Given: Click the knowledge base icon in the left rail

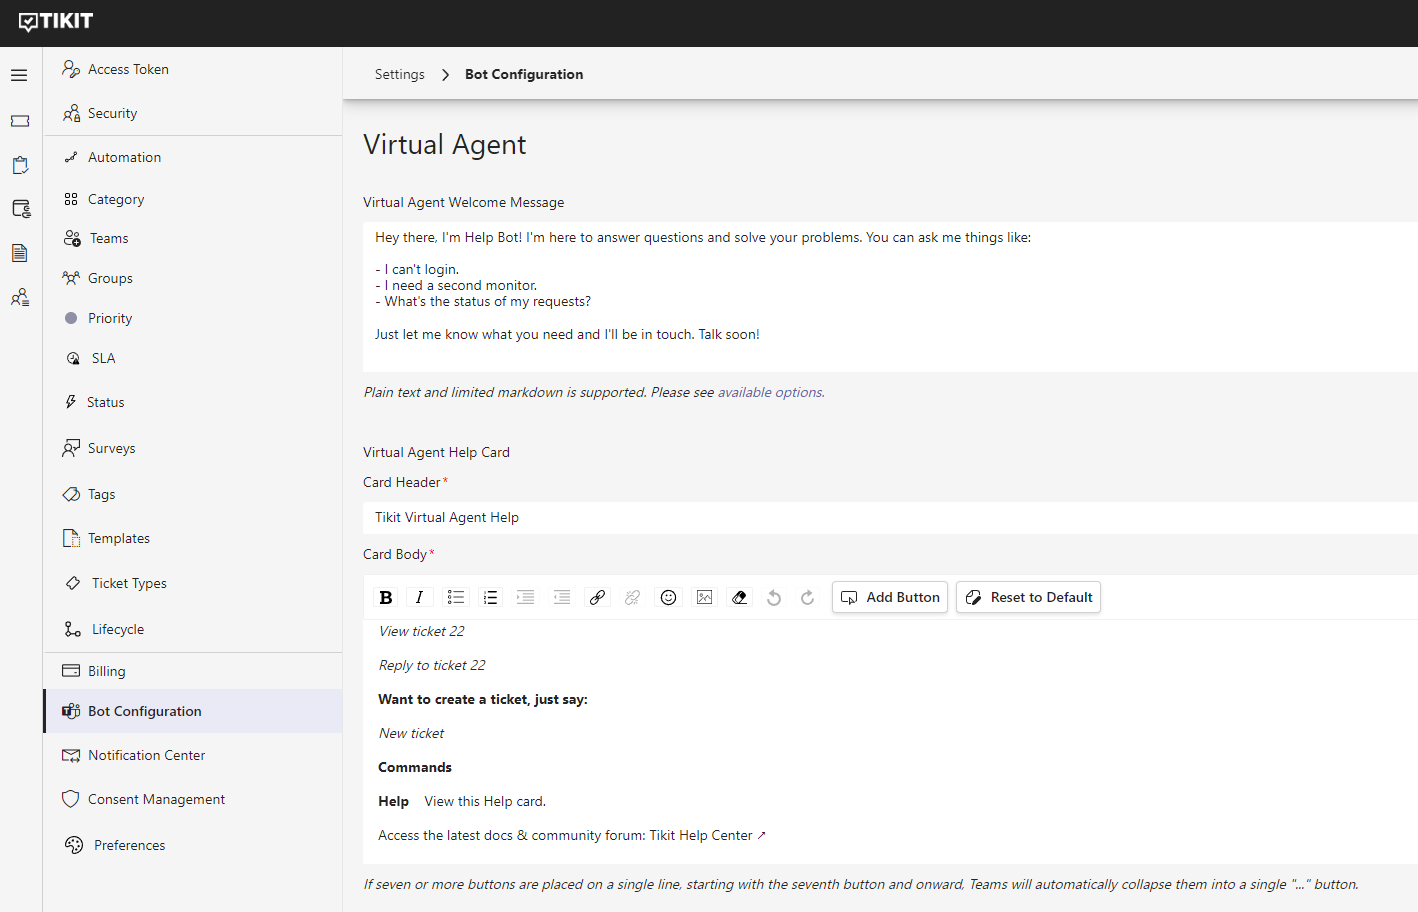Looking at the screenshot, I should coord(20,209).
